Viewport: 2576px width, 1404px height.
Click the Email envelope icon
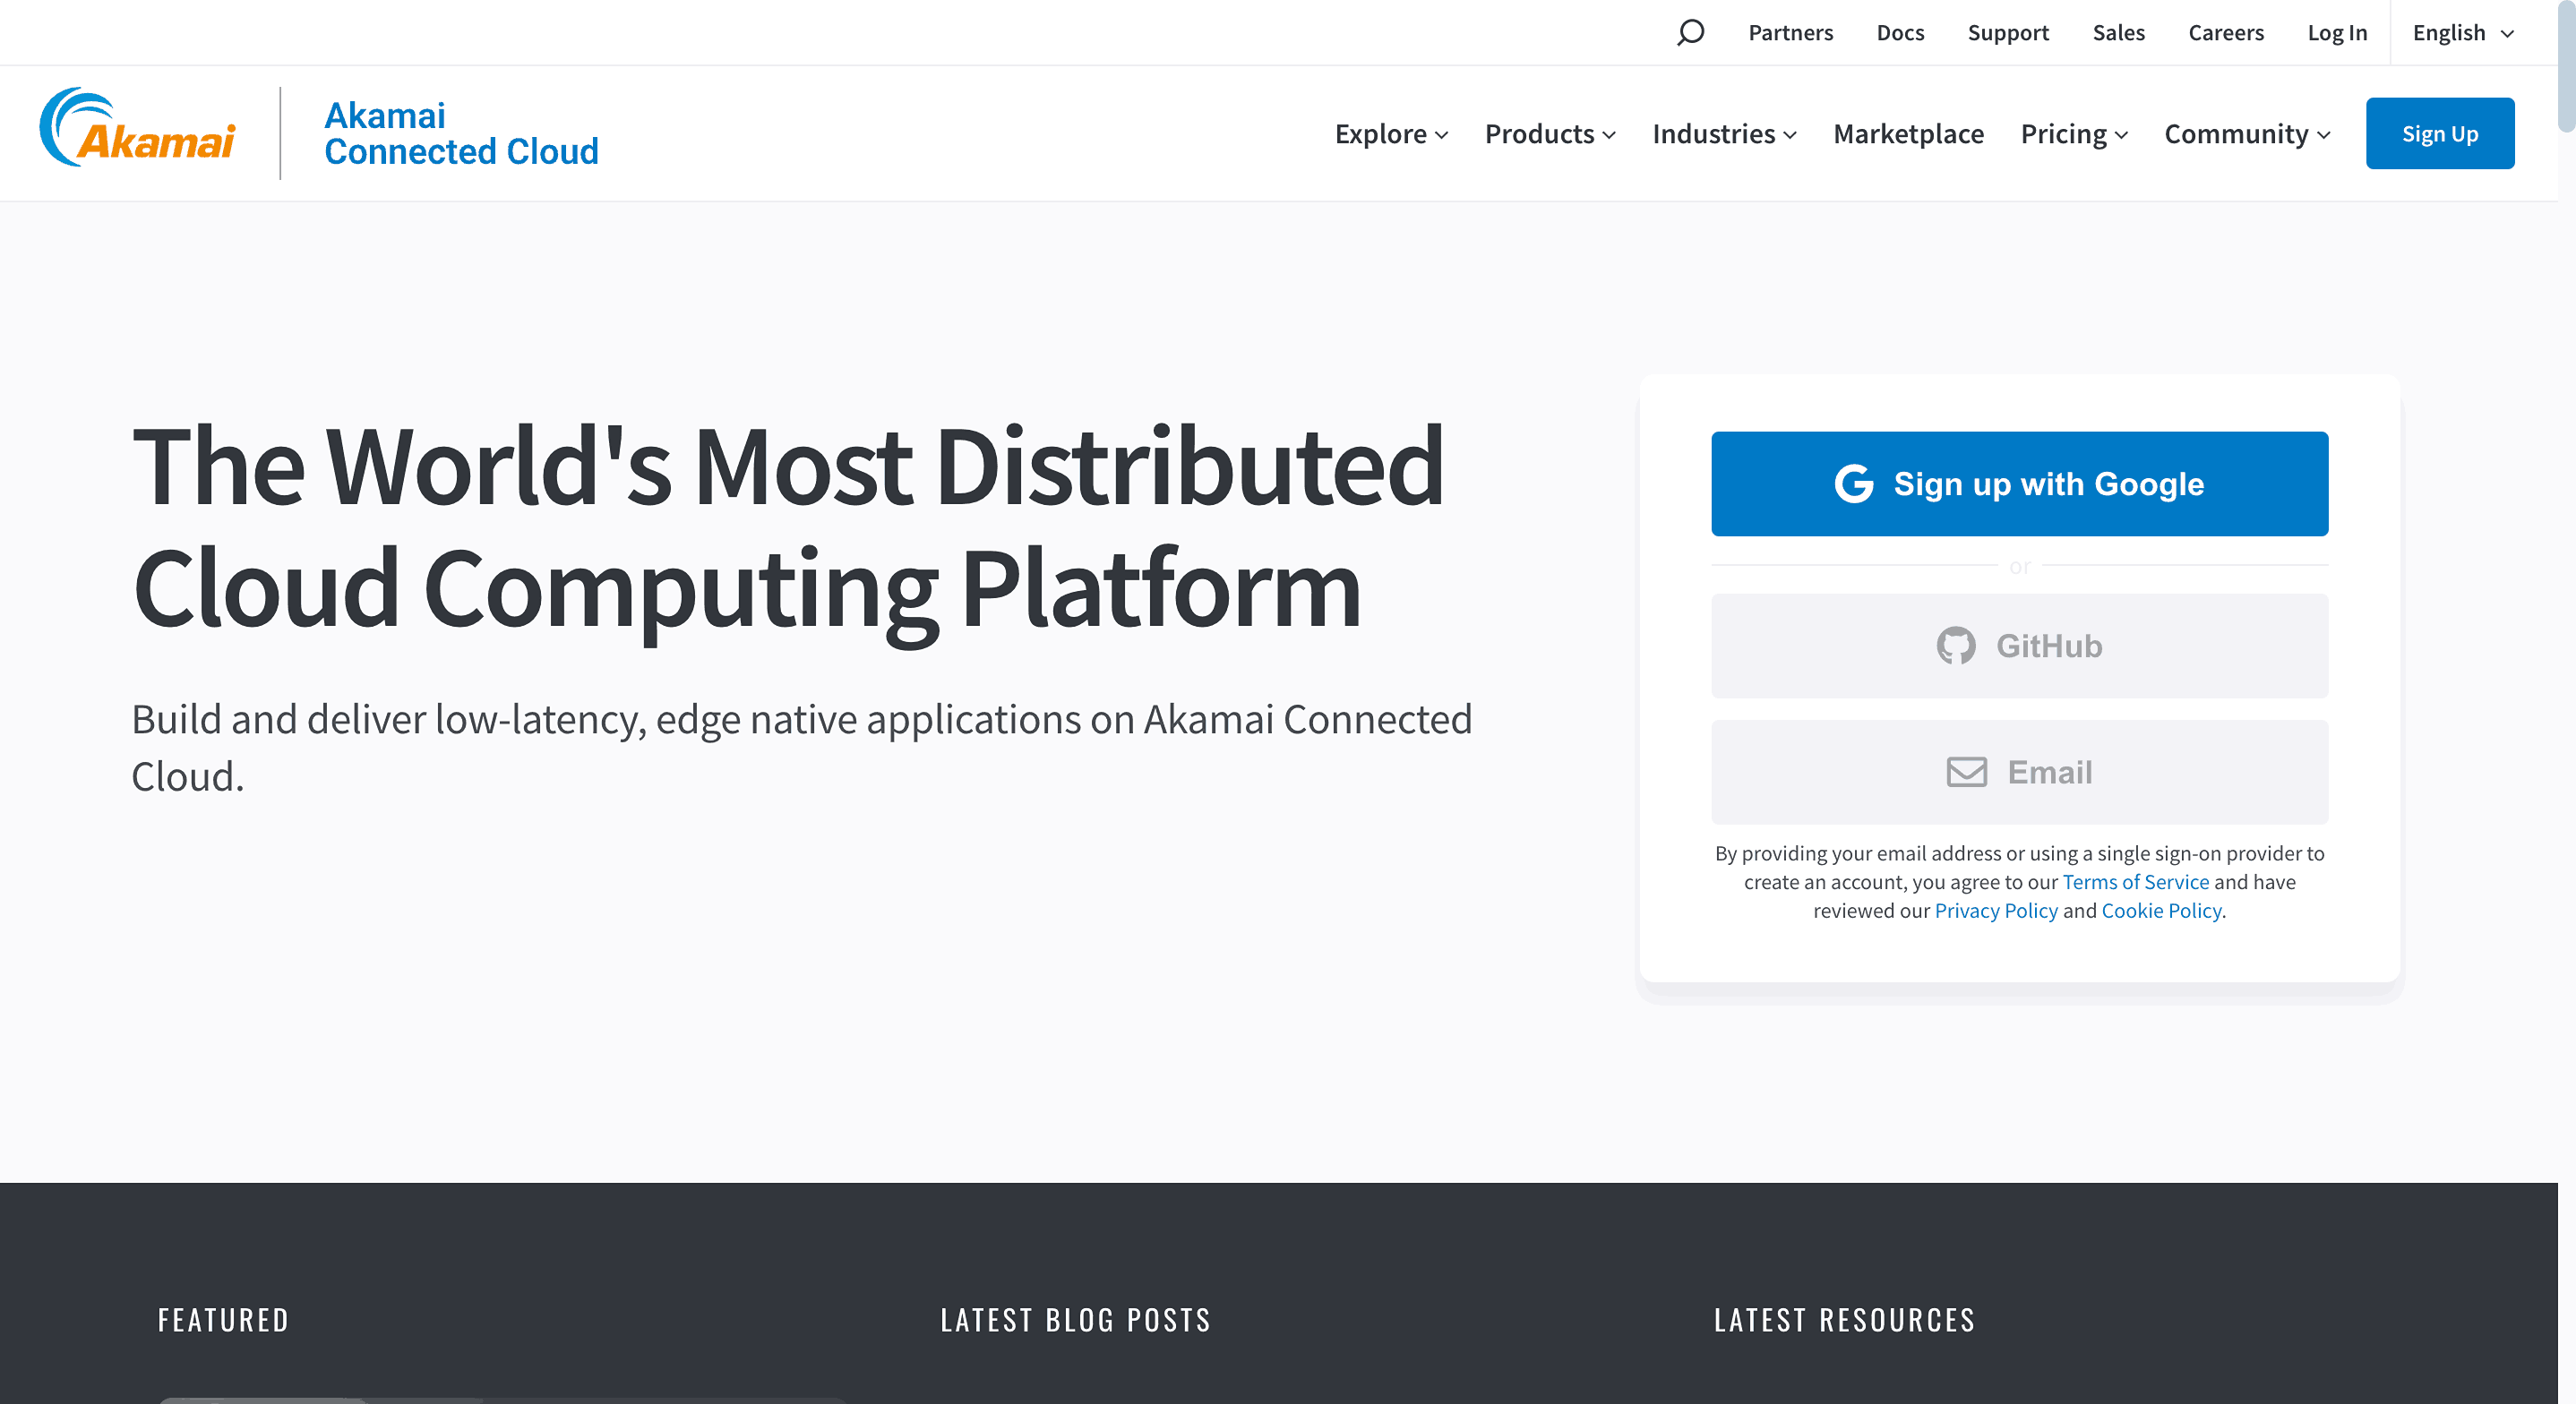pyautogui.click(x=1966, y=772)
